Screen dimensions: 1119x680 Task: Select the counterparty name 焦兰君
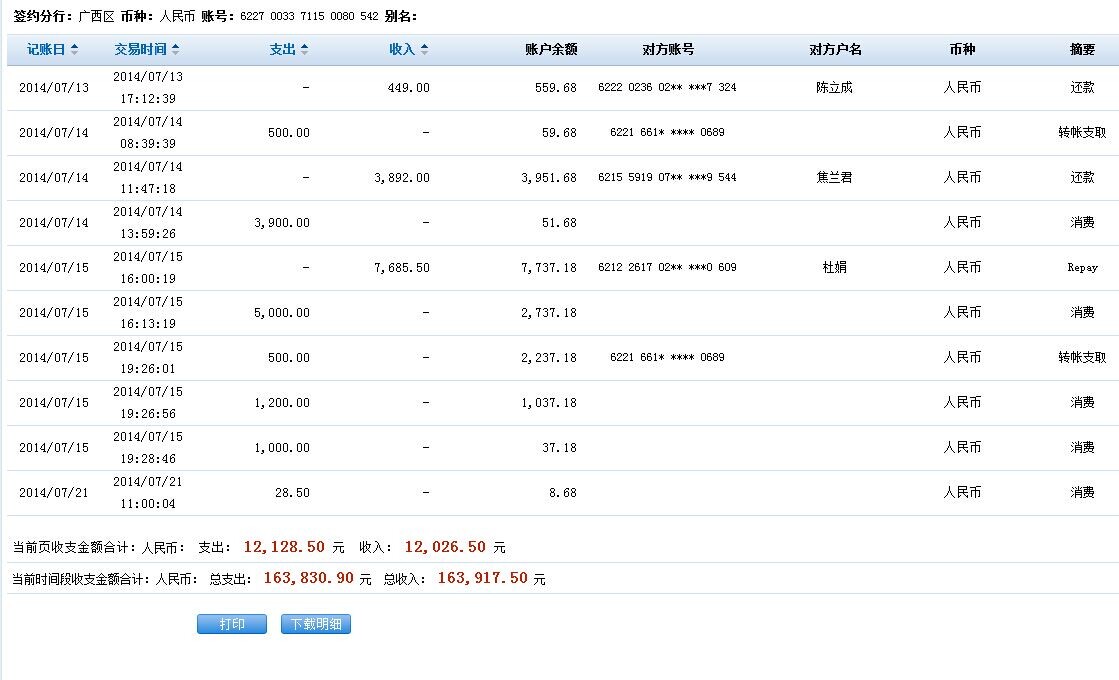tap(835, 178)
